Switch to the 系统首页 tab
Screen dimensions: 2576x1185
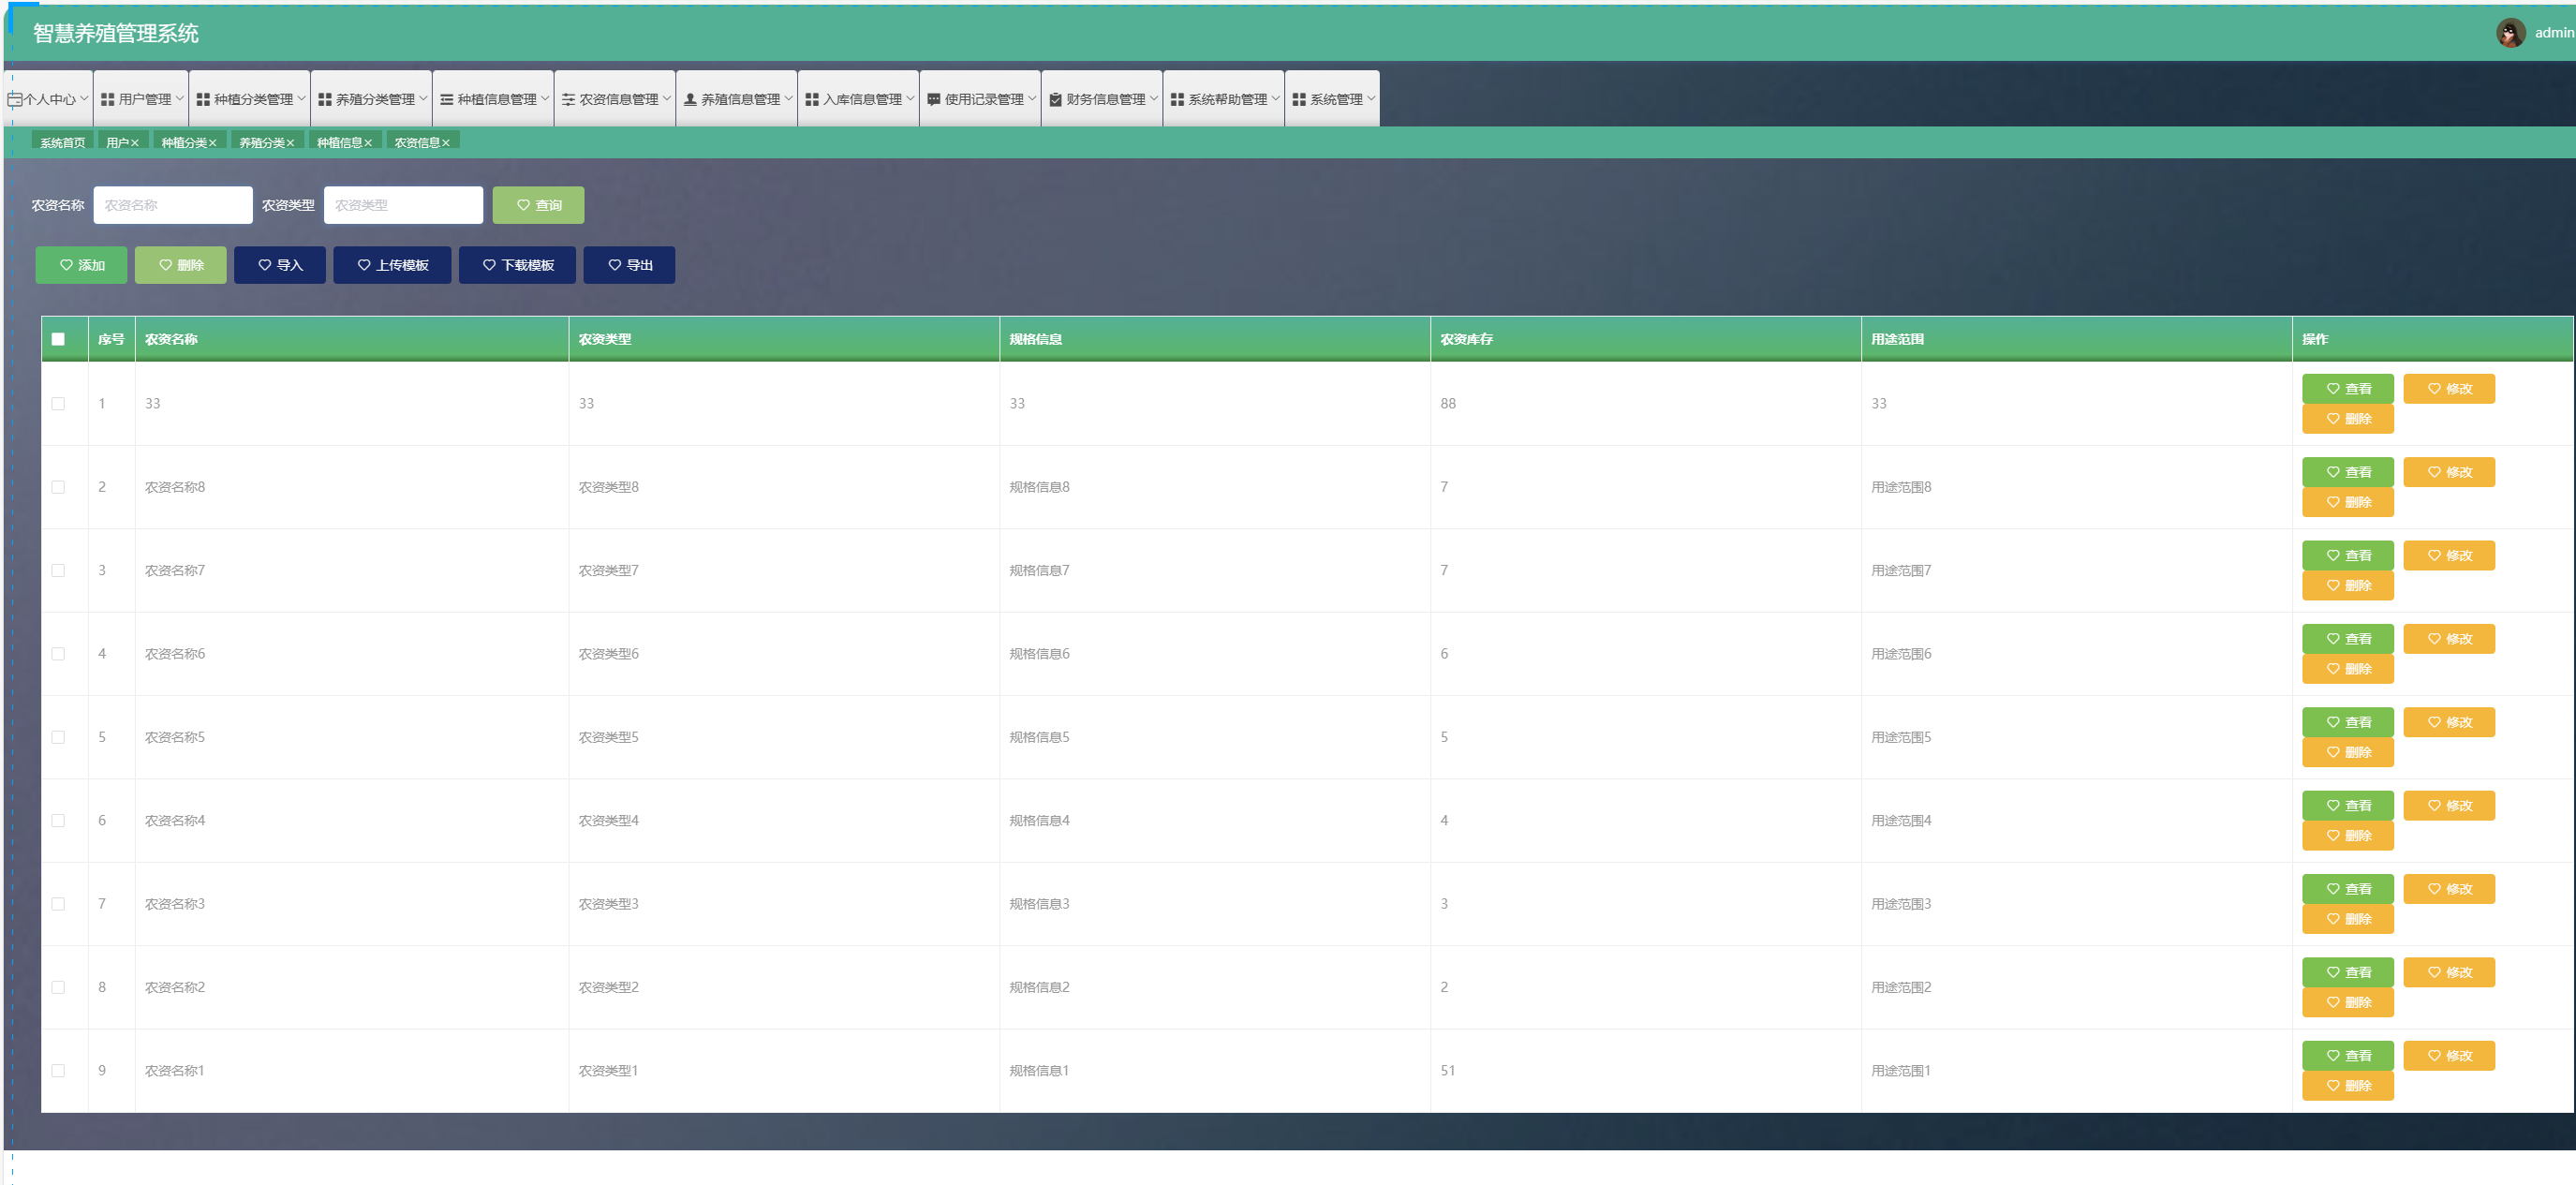coord(62,143)
